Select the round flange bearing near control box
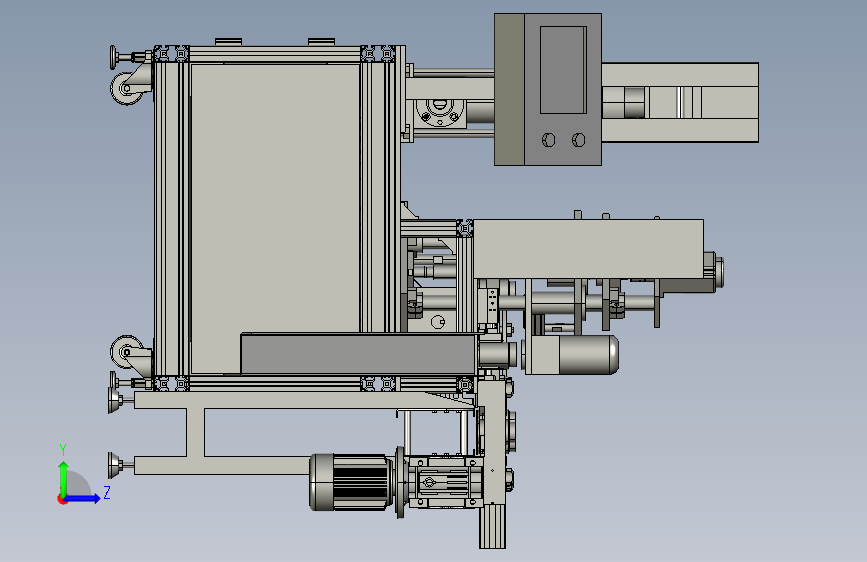The width and height of the screenshot is (867, 562). [x=440, y=112]
